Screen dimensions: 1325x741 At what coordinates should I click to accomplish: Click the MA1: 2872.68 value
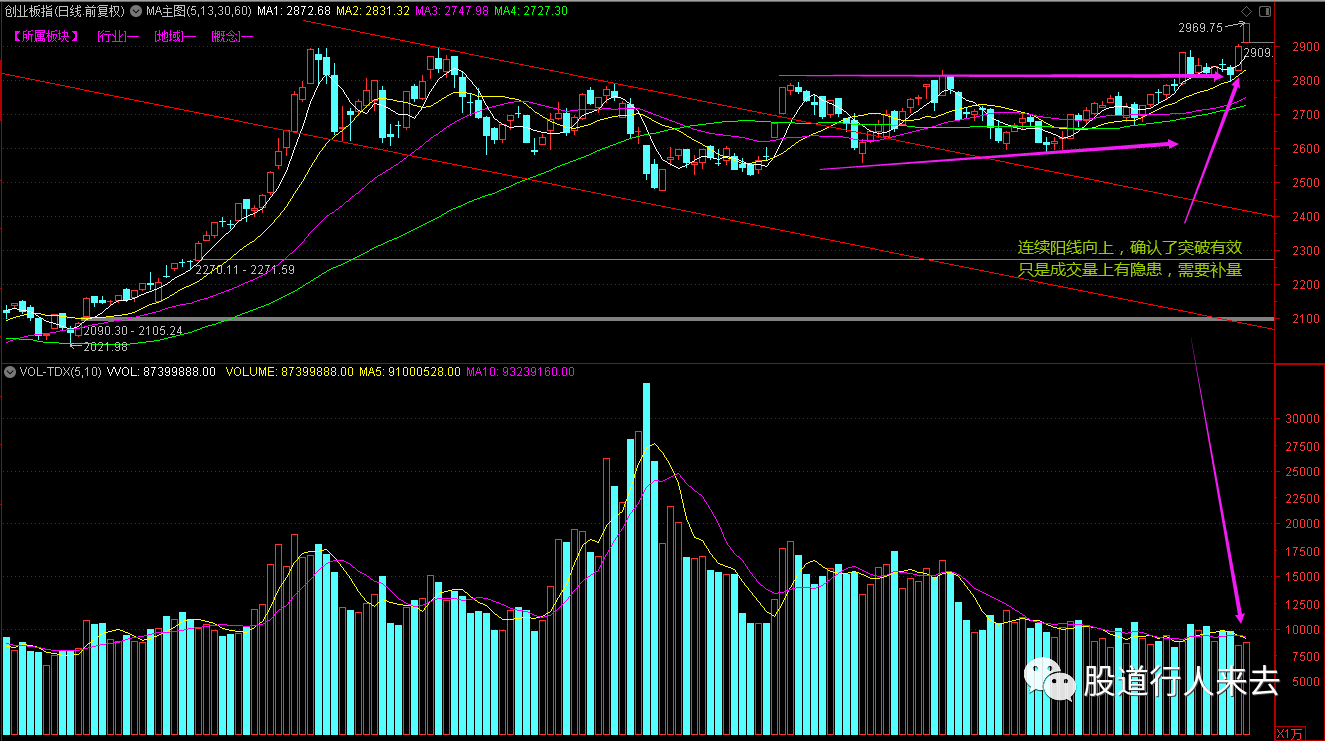pyautogui.click(x=294, y=11)
